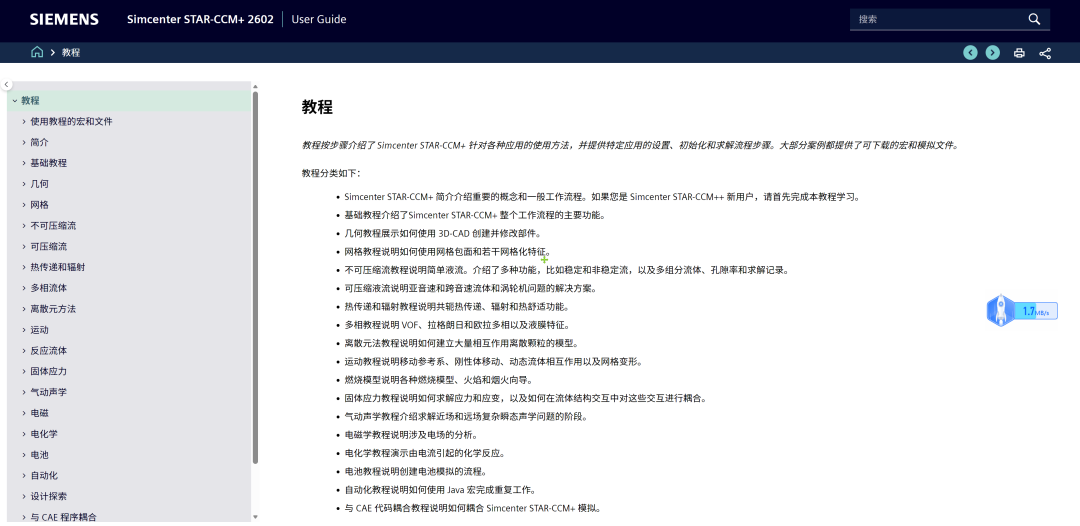Click bullet about CAE 代码耦合教程
1080x526 pixels.
(473, 509)
